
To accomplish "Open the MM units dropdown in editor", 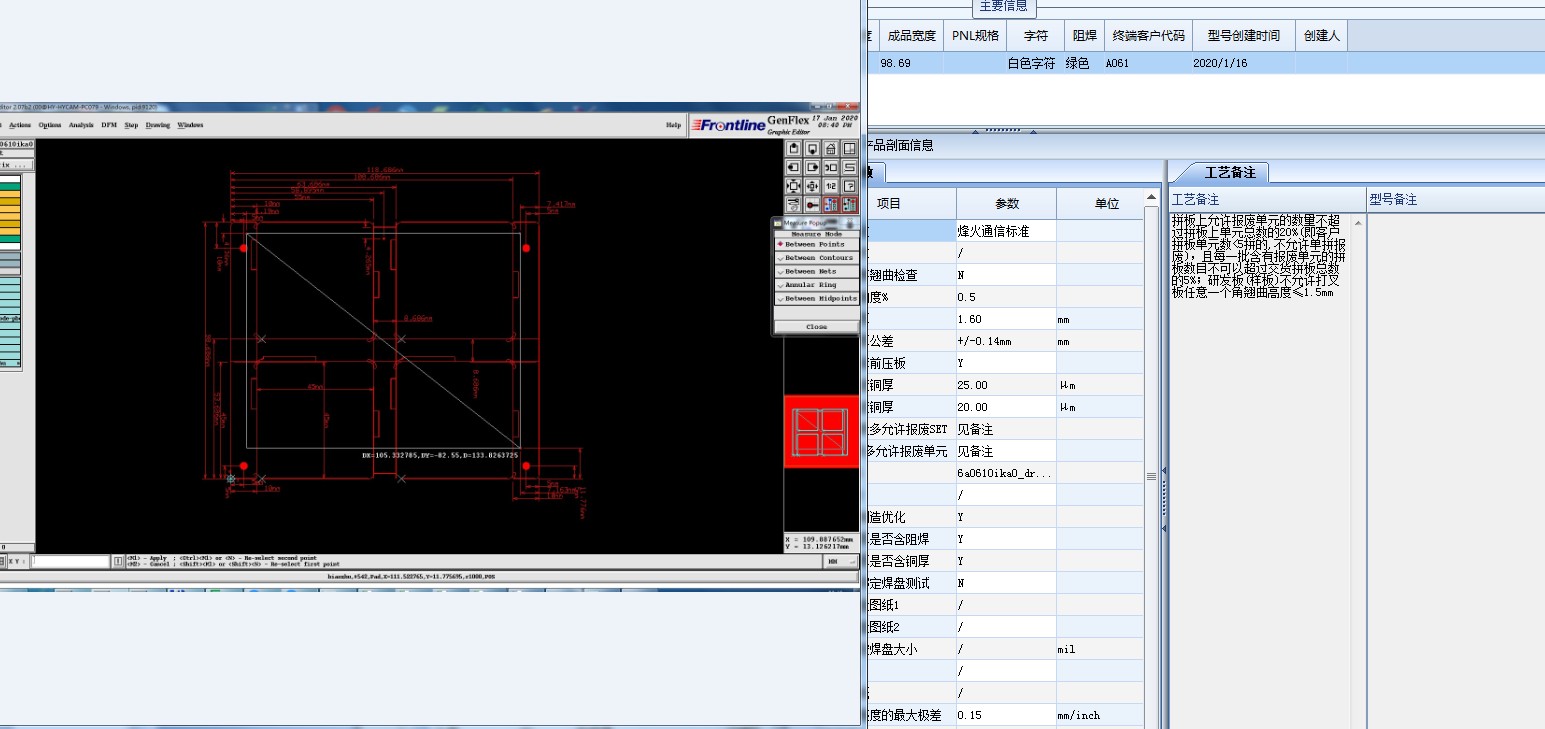I will pos(839,562).
